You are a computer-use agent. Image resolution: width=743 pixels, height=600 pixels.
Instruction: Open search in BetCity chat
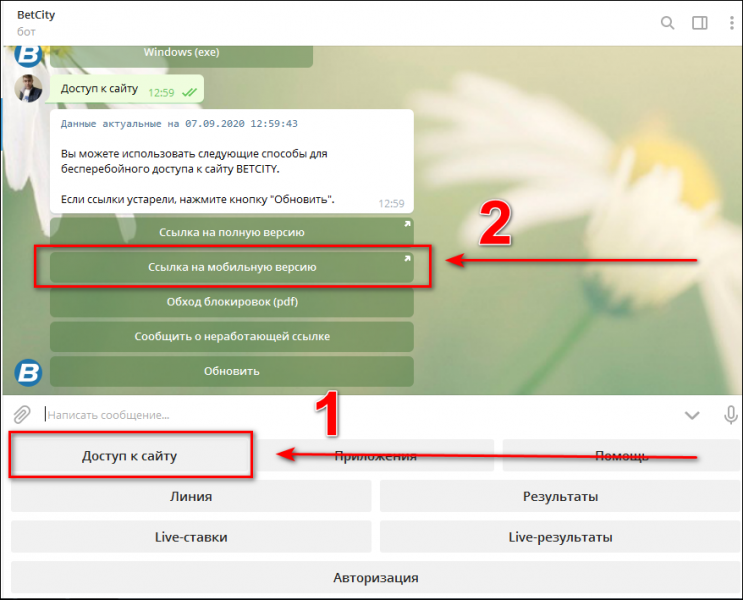(x=667, y=23)
